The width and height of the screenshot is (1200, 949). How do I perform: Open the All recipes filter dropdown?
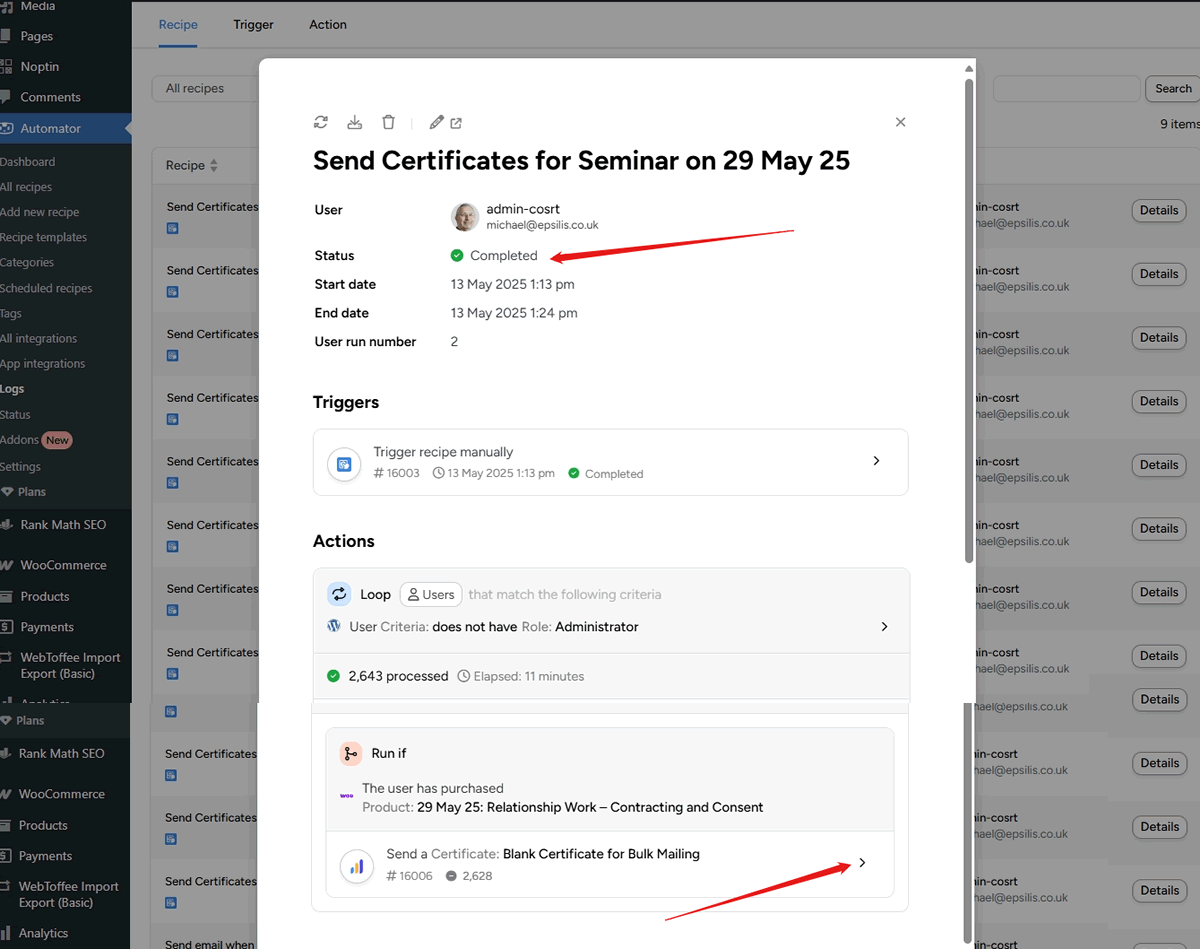pyautogui.click(x=204, y=88)
